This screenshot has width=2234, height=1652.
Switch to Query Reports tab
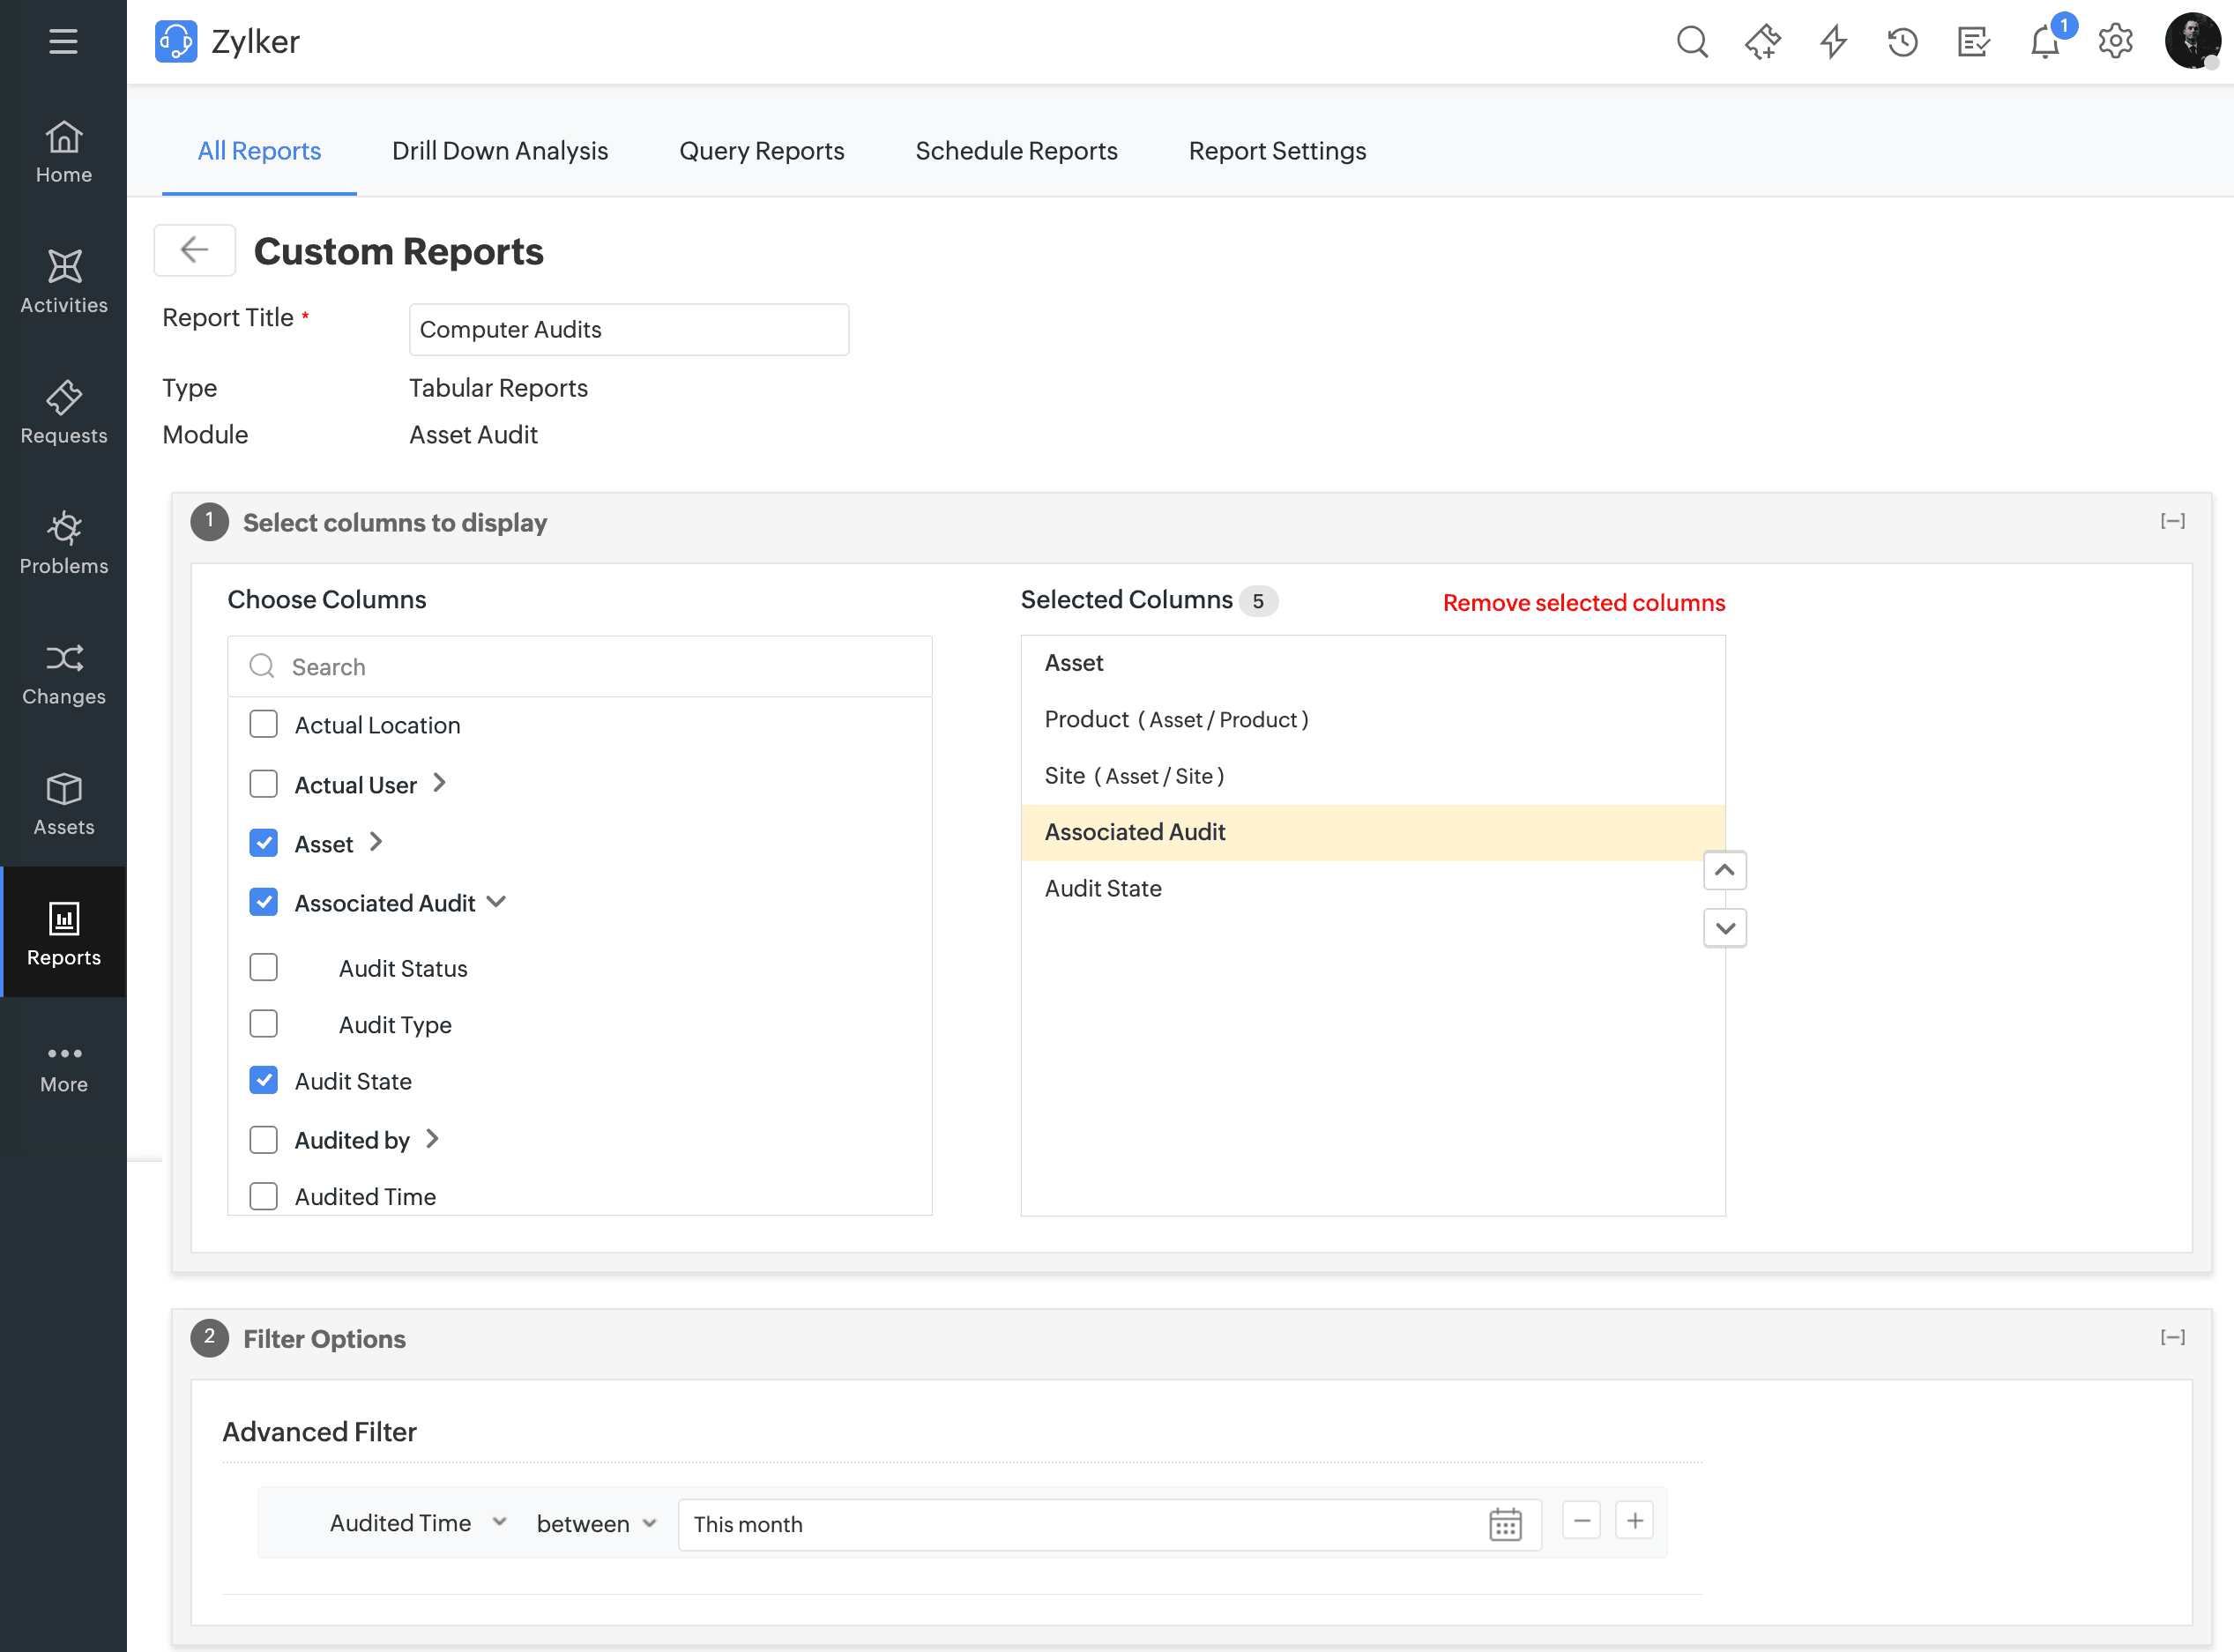coord(761,151)
